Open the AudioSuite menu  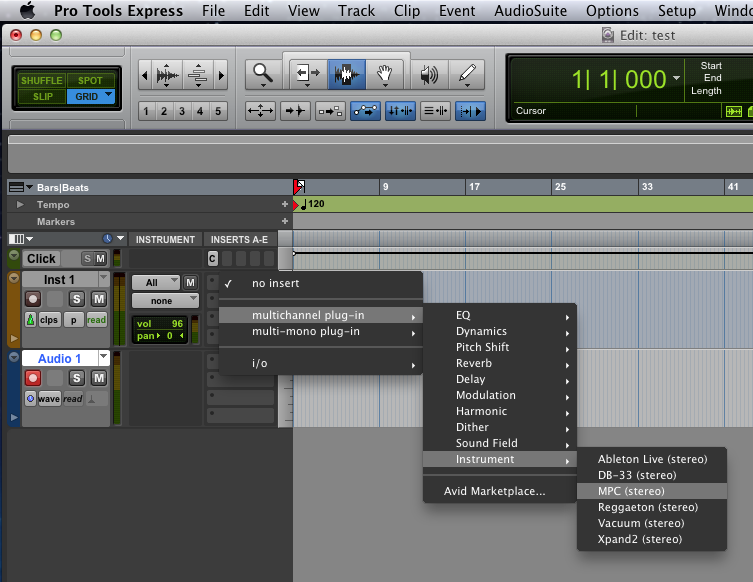point(544,11)
